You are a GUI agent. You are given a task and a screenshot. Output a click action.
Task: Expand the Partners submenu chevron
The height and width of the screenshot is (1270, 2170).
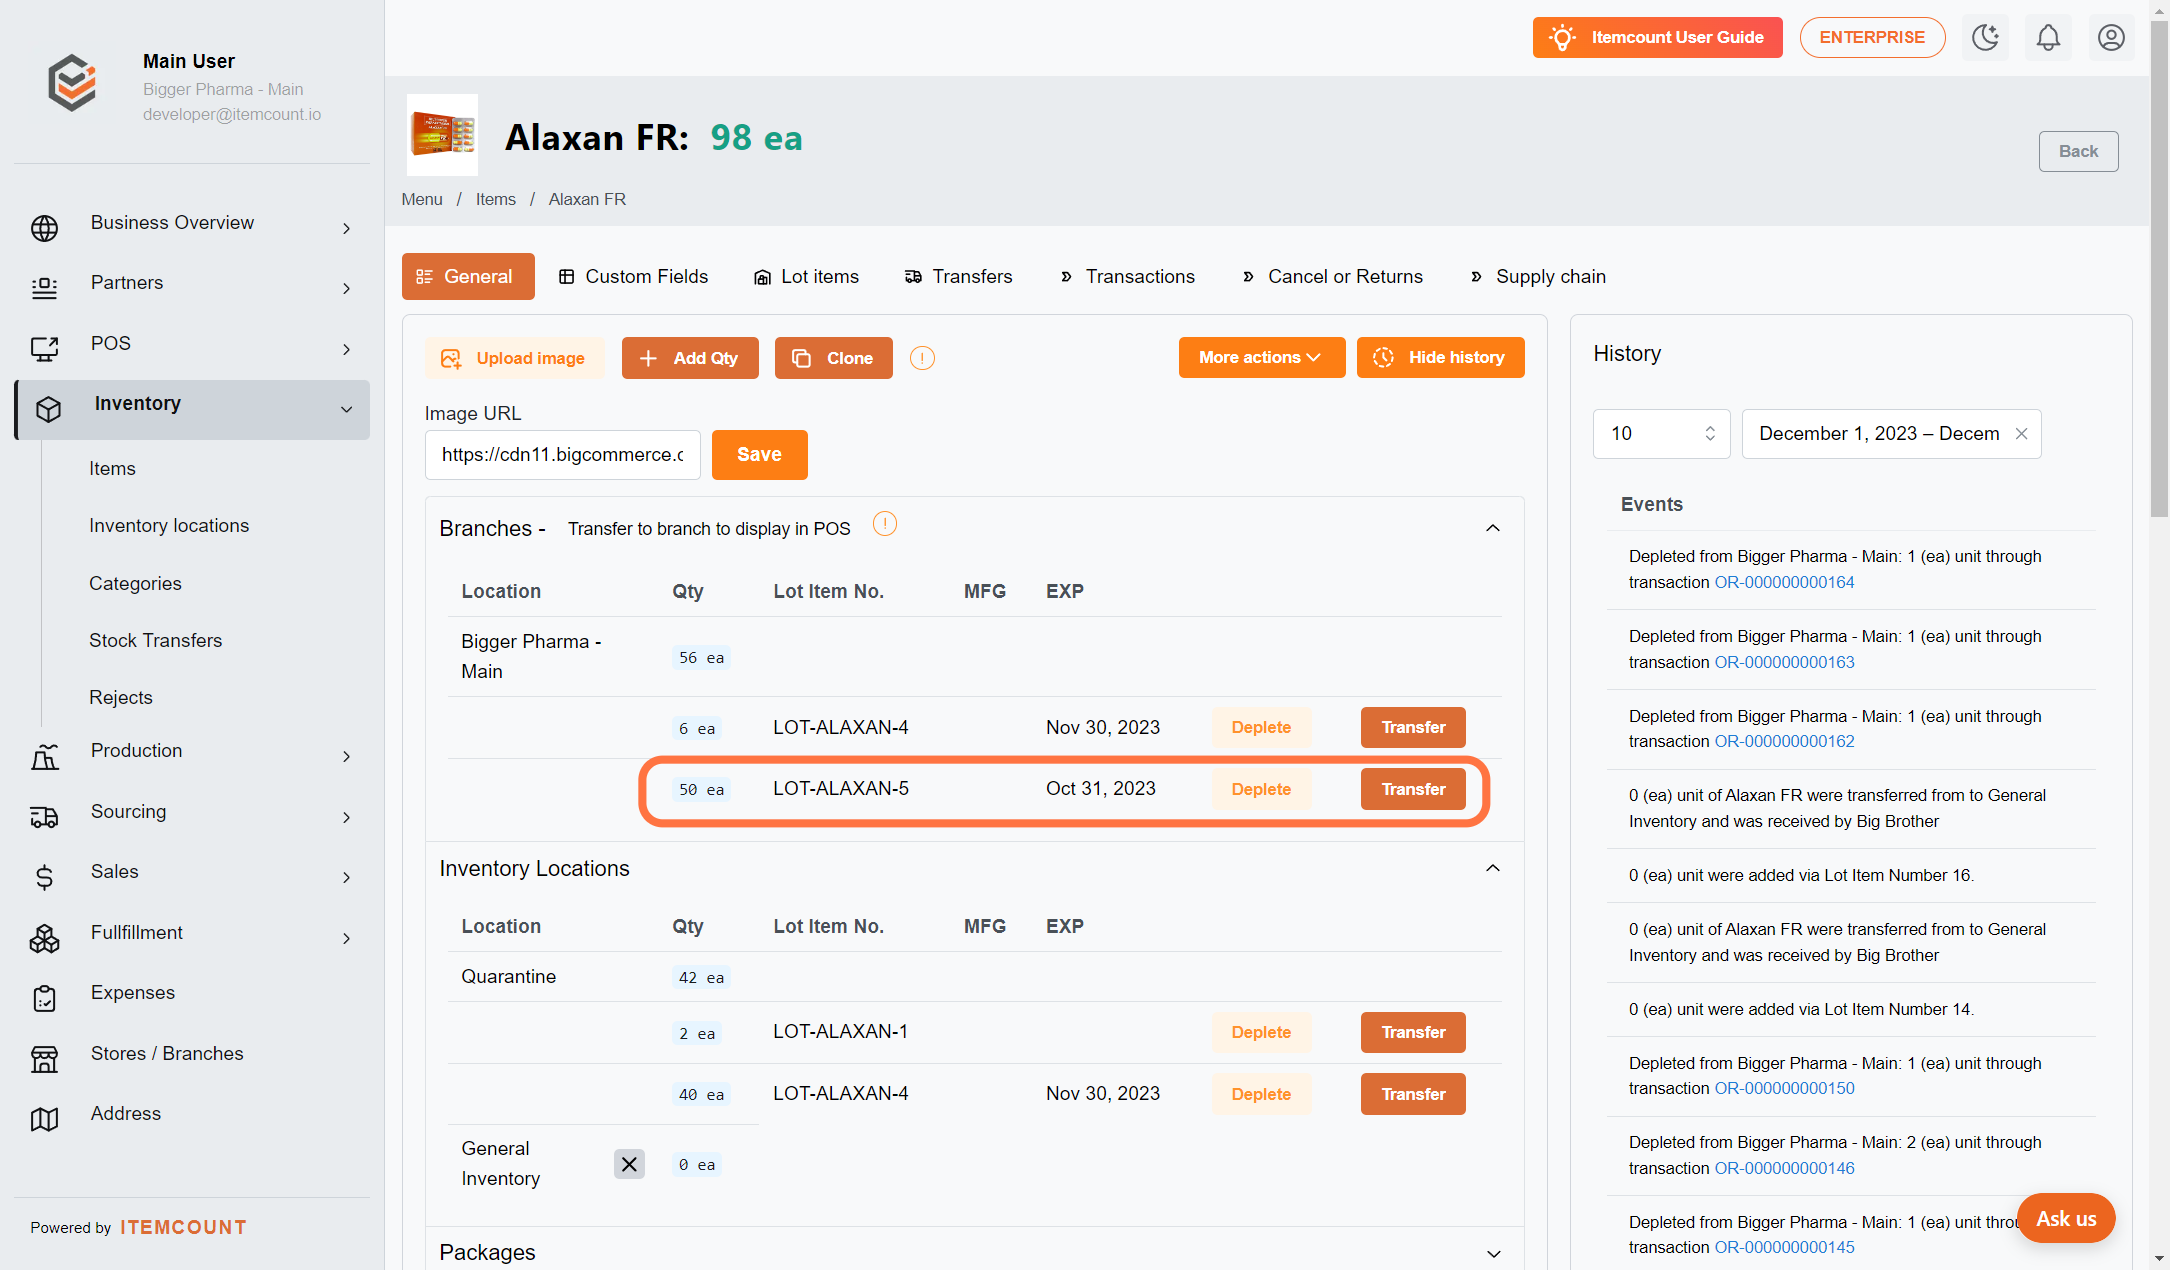click(x=346, y=289)
